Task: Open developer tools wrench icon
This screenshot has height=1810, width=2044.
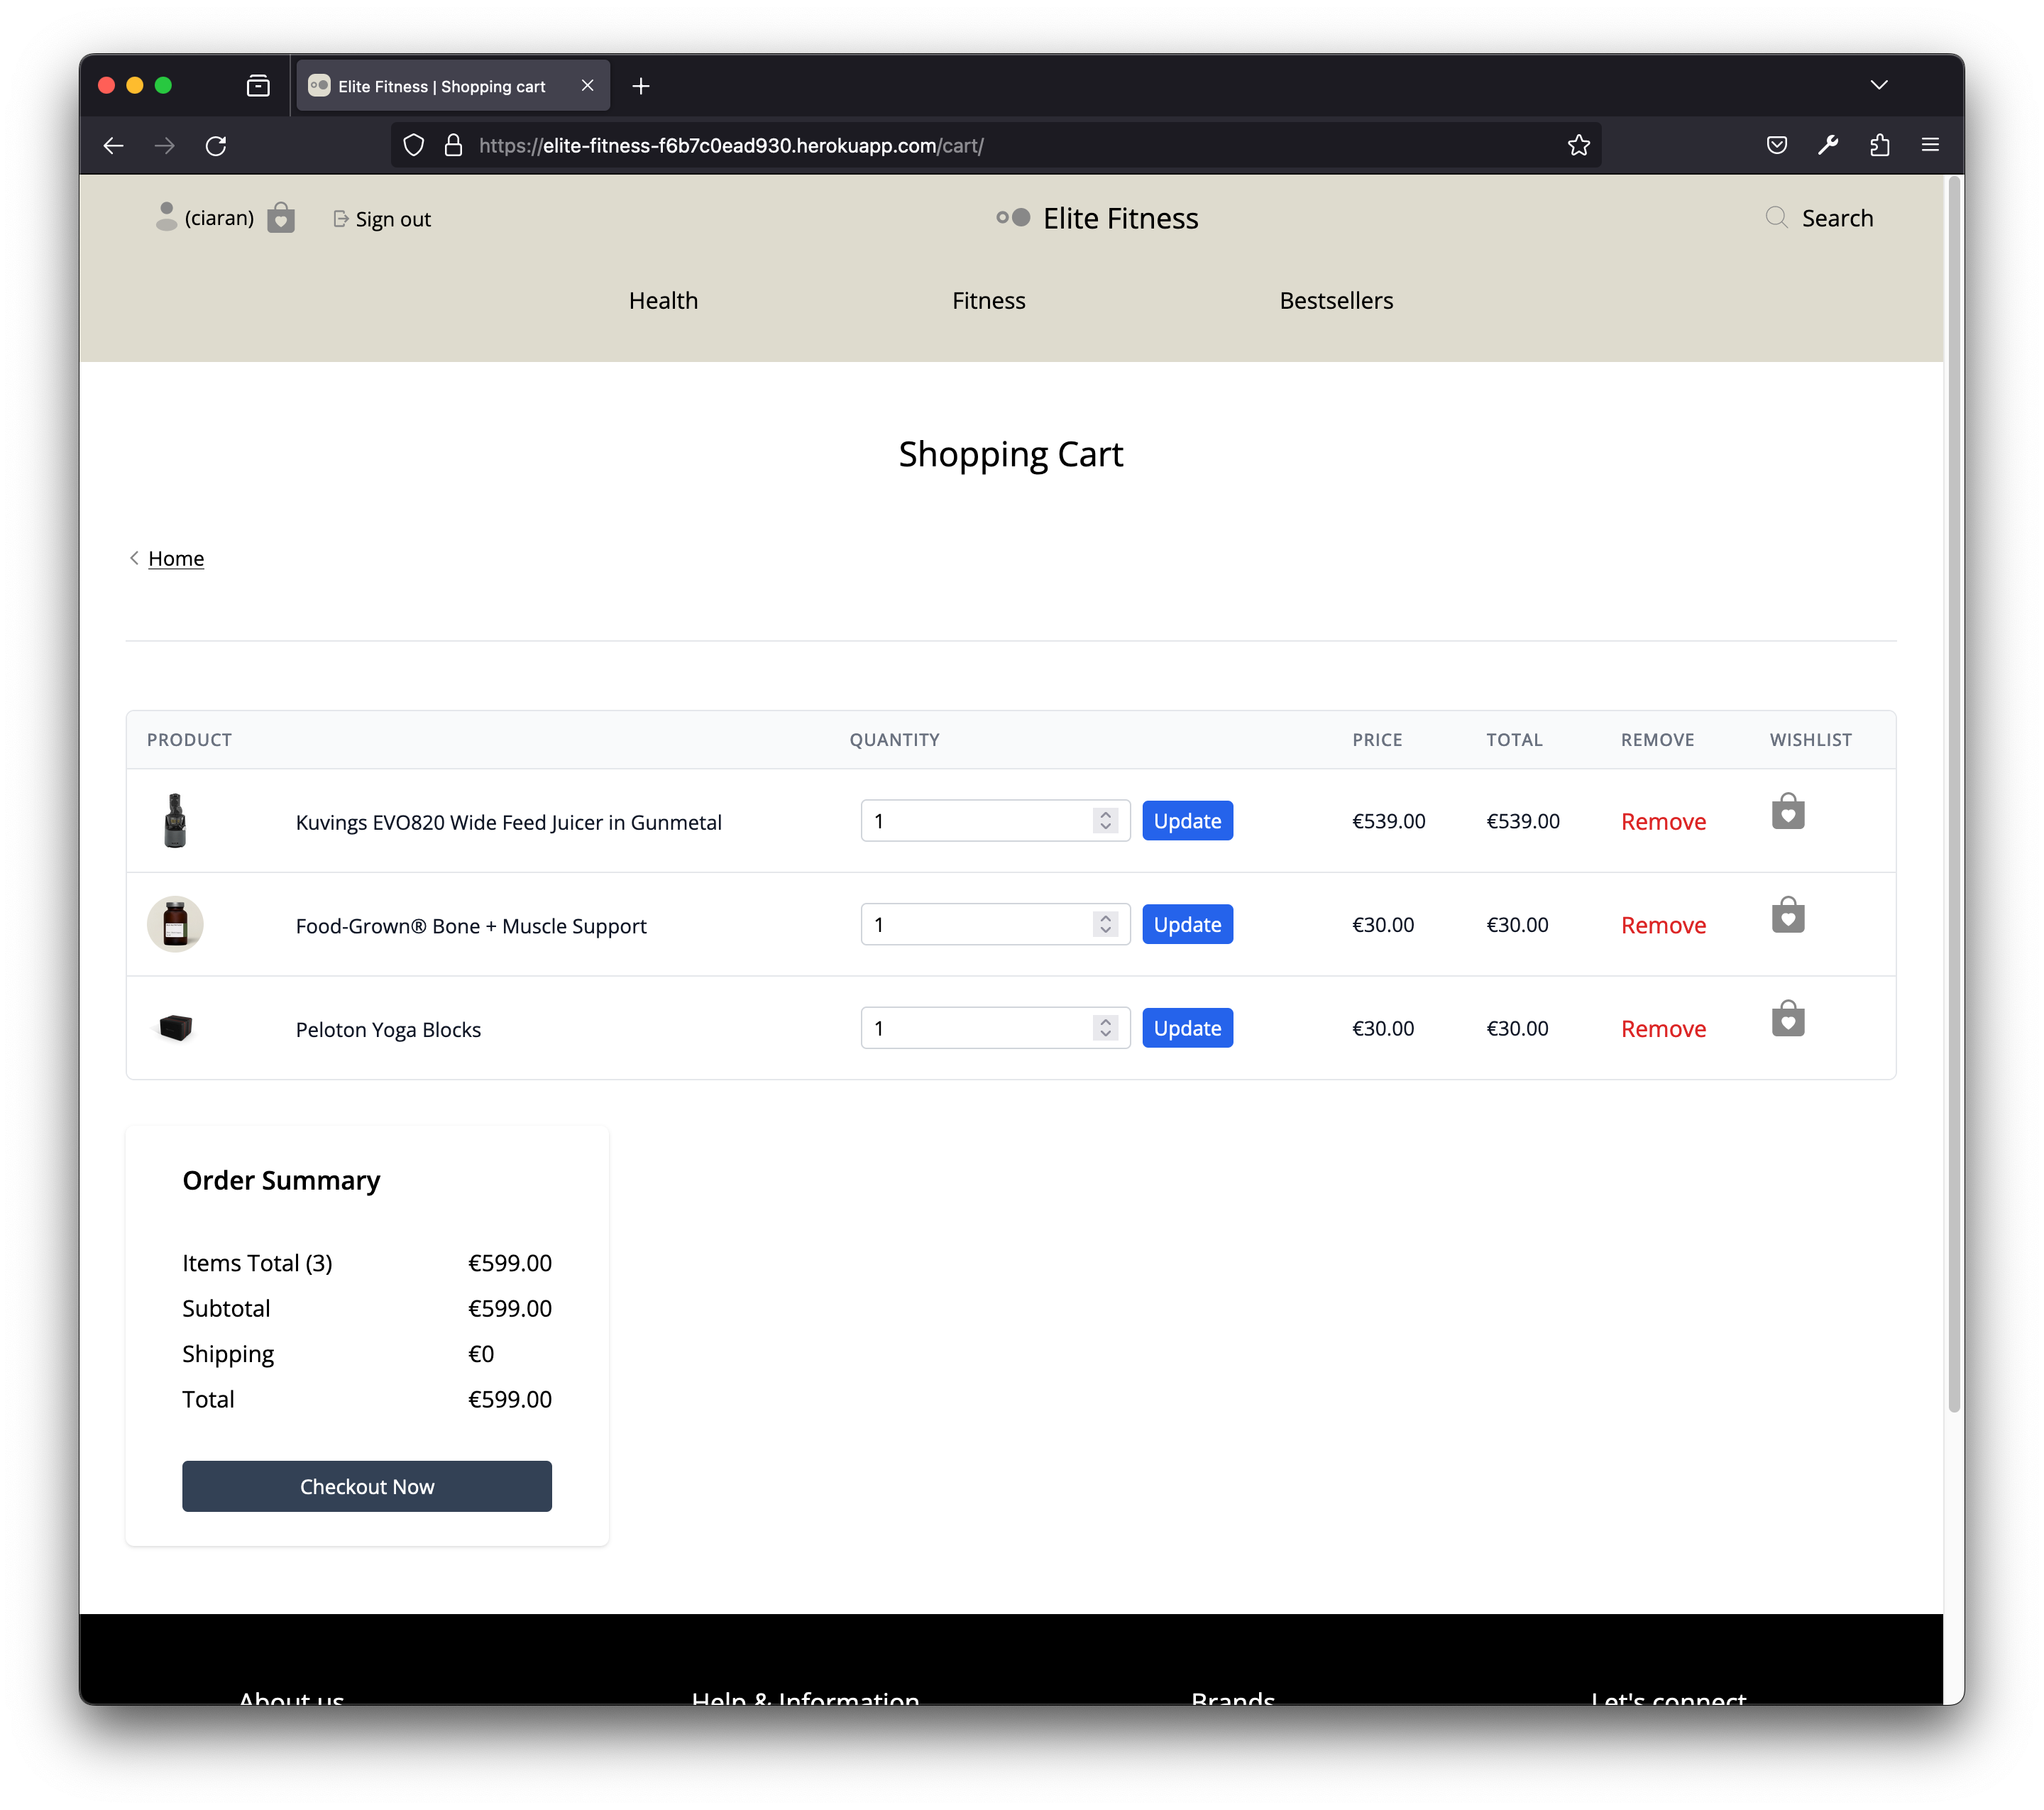Action: pyautogui.click(x=1828, y=146)
